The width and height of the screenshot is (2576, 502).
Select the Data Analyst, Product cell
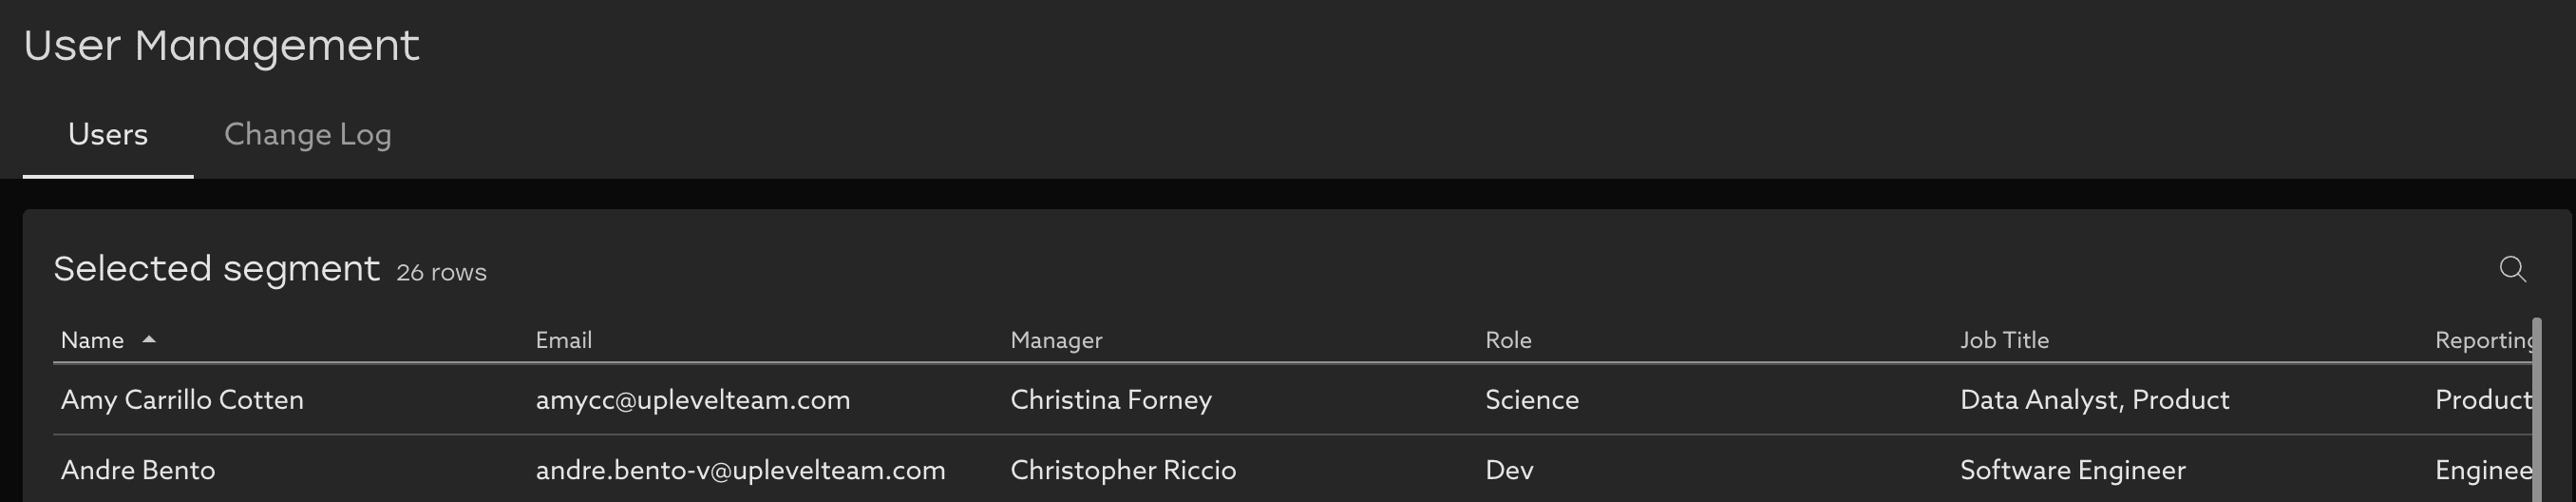click(2094, 400)
